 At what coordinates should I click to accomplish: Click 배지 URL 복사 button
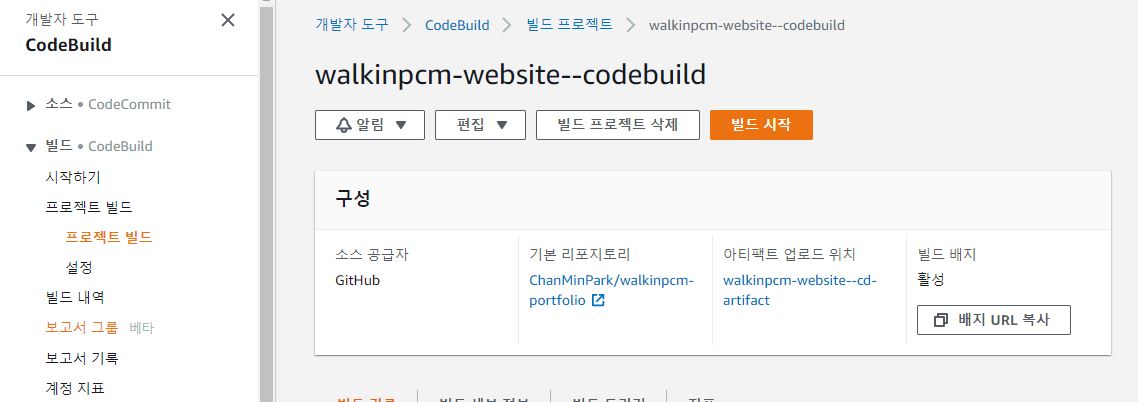(994, 320)
